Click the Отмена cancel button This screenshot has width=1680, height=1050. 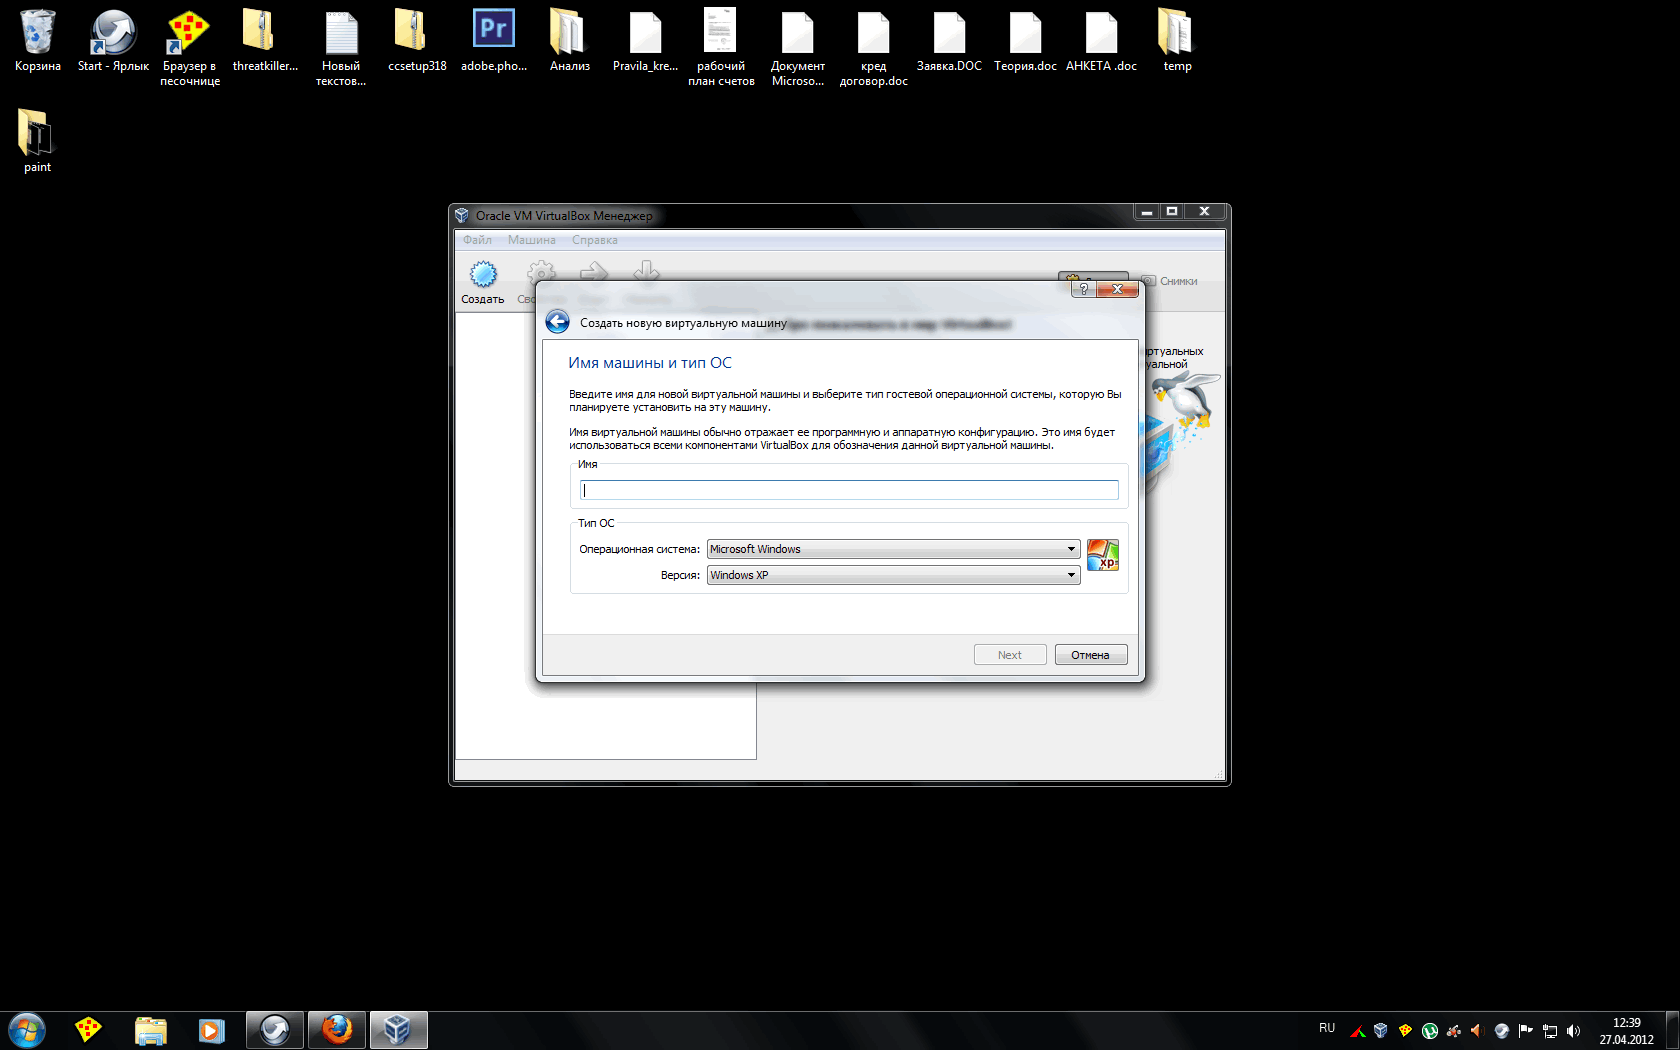point(1090,655)
